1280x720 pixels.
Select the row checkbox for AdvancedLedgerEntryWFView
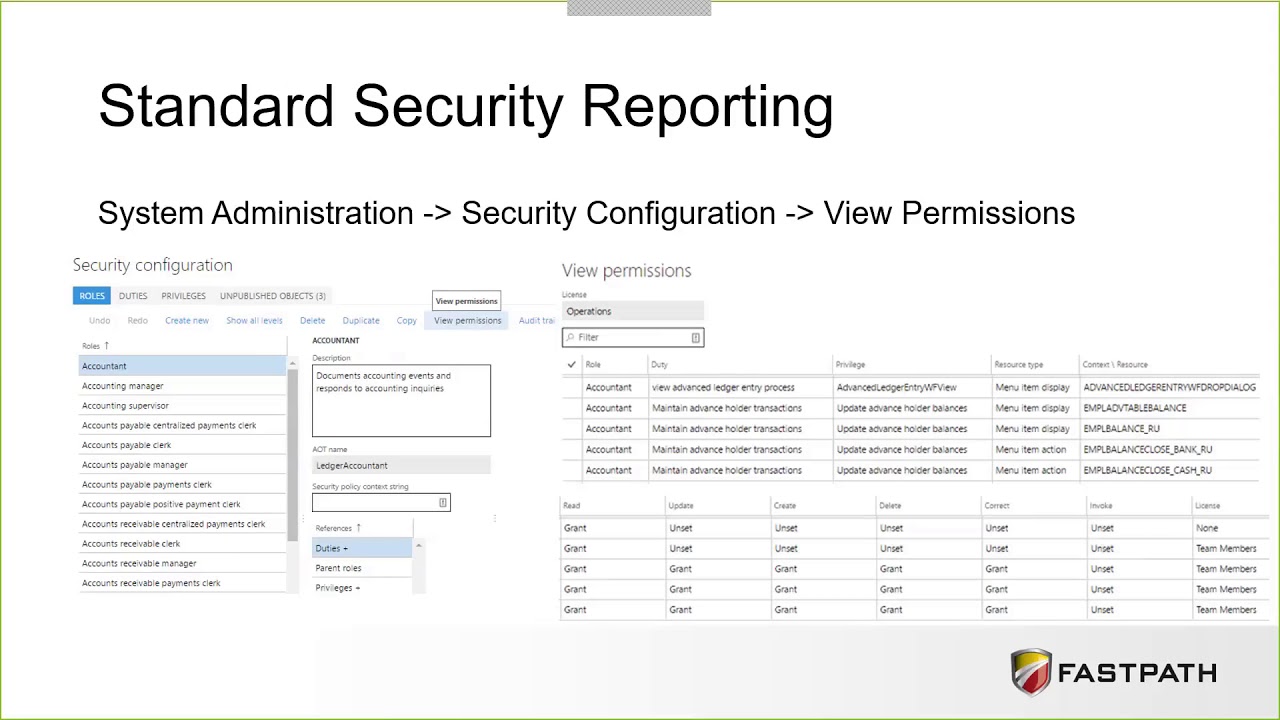pyautogui.click(x=571, y=387)
